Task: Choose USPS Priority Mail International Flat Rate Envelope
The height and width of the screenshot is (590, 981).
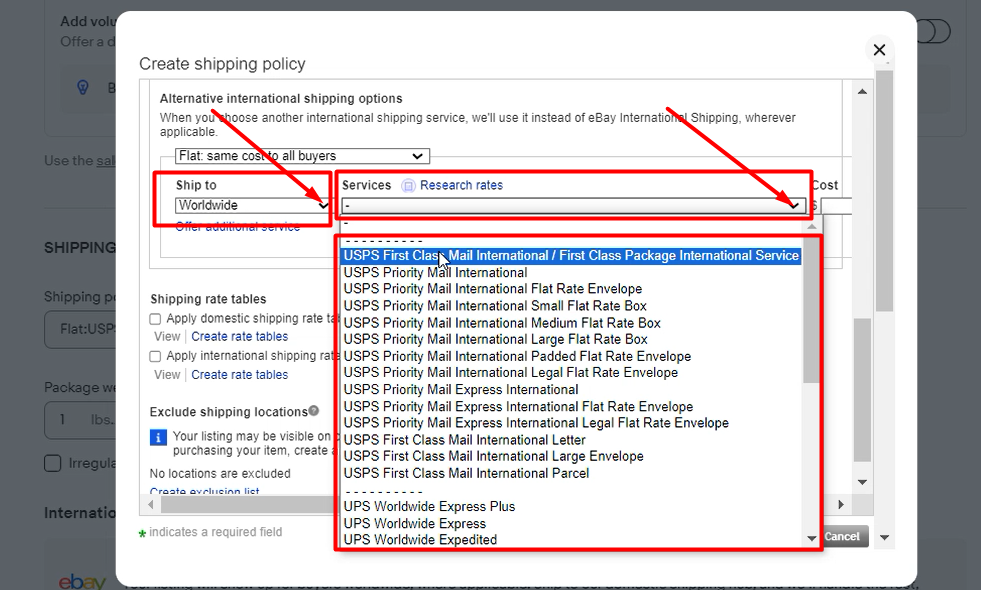Action: click(x=493, y=289)
